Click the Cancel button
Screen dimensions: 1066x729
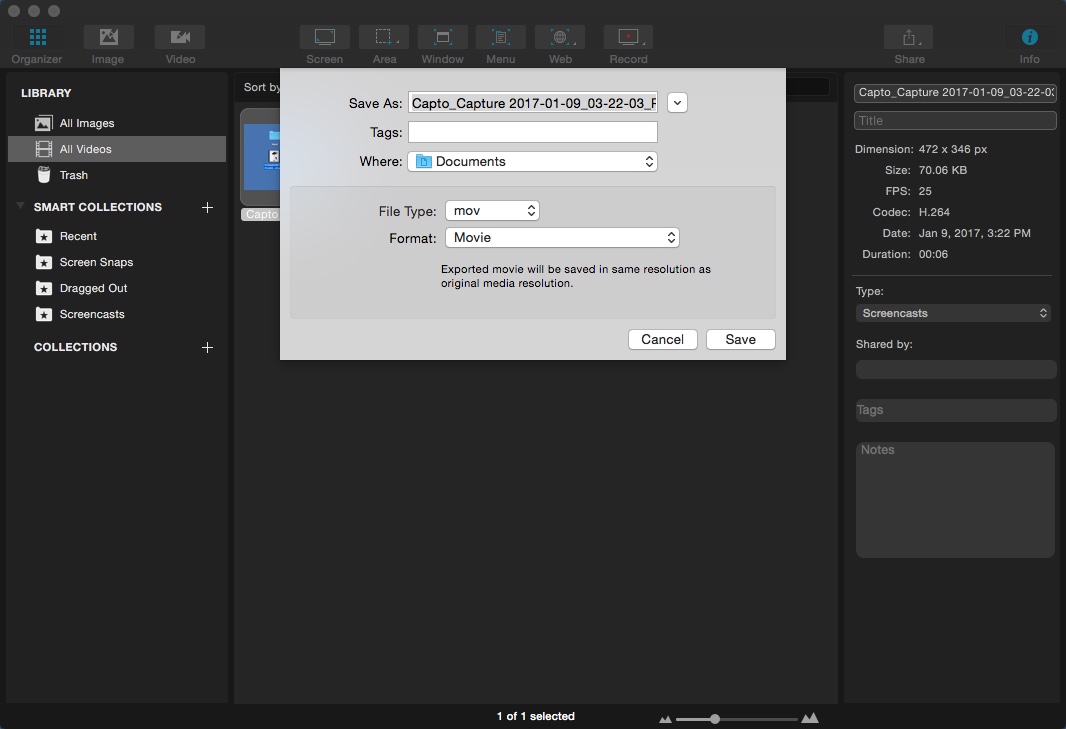[662, 339]
